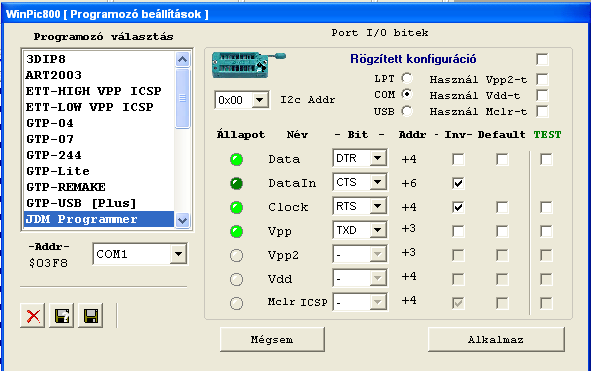Click the dark green DataIn status LED
This screenshot has width=591, height=371.
tap(236, 184)
